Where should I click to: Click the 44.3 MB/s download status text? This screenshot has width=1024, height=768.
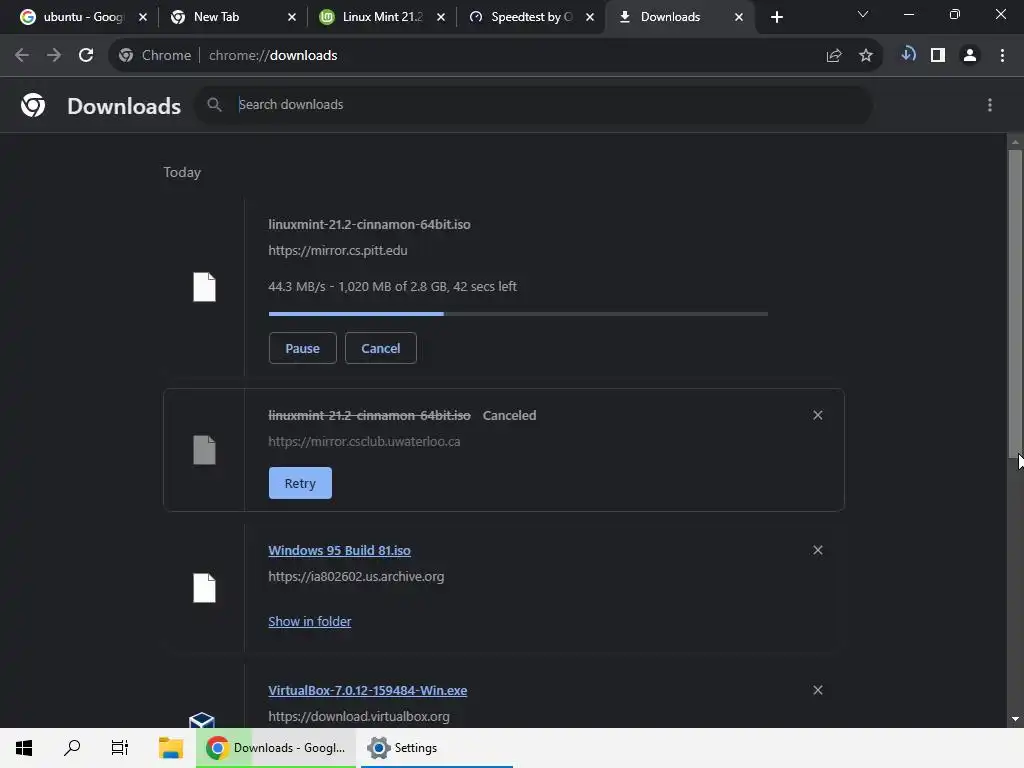392,287
